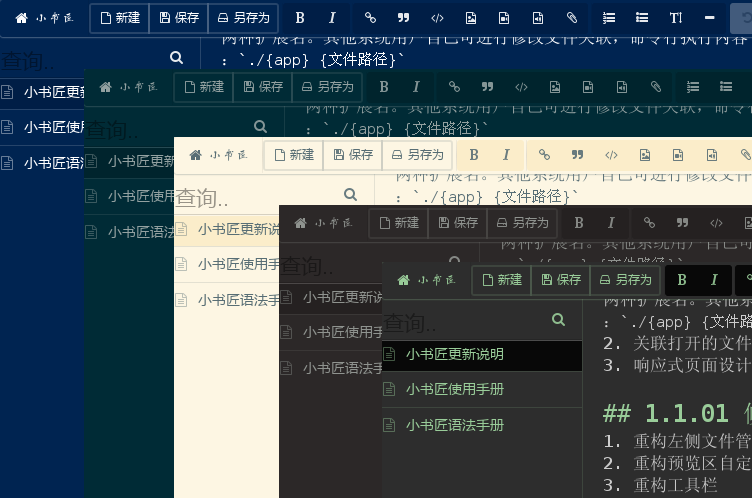752x498 pixels.
Task: Select 小书匠更新说明 in green-themed file list
Action: [454, 354]
